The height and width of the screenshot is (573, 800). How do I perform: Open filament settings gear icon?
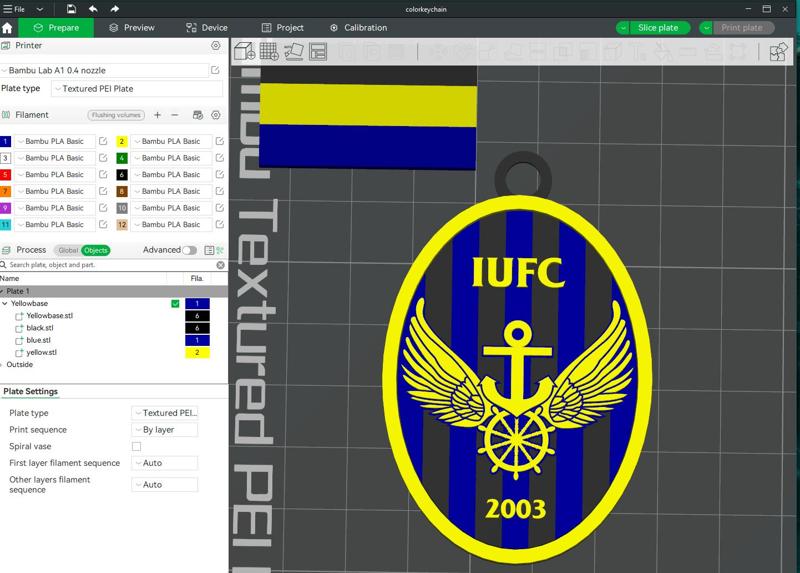[x=216, y=115]
